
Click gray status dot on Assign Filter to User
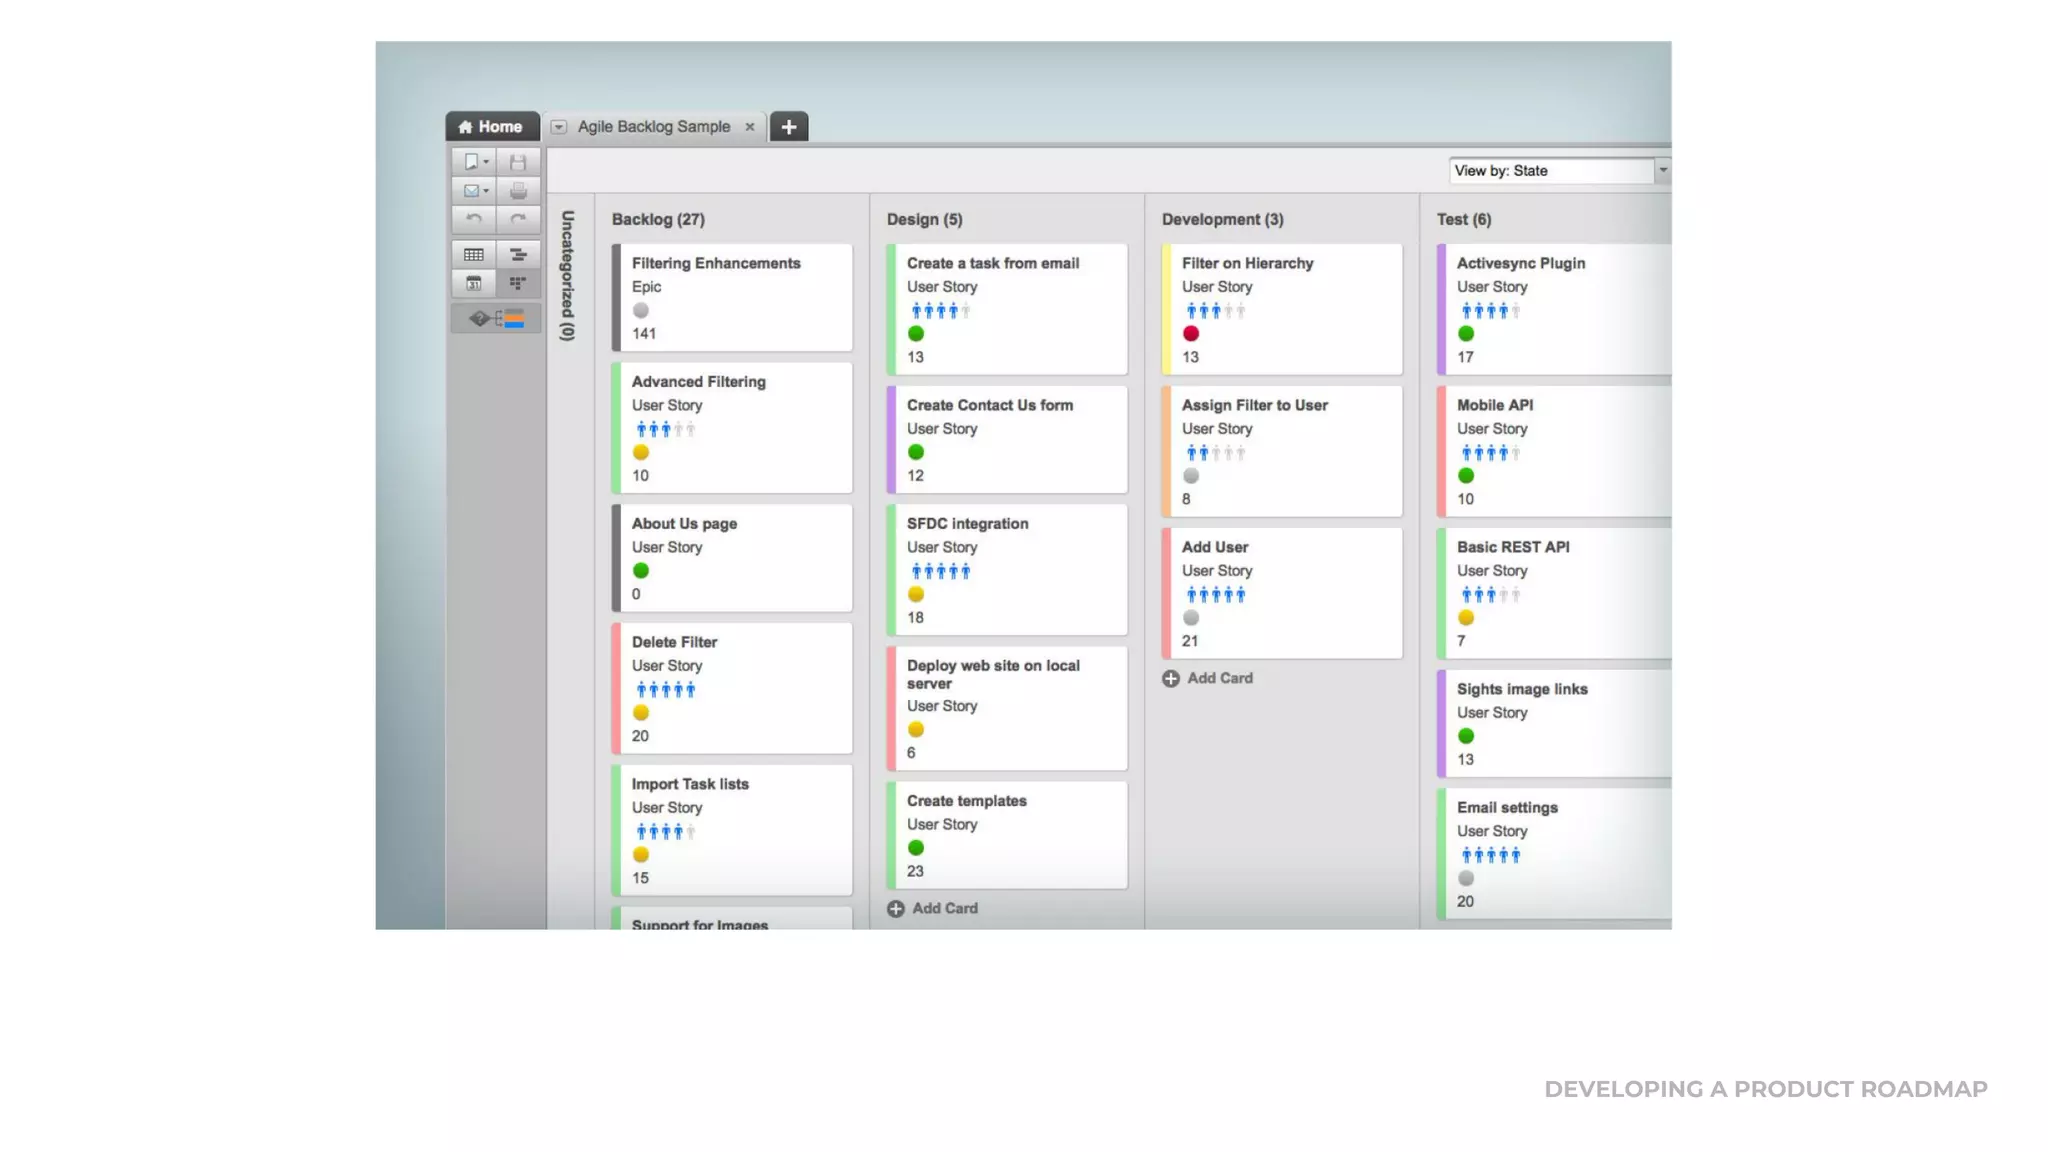1190,476
